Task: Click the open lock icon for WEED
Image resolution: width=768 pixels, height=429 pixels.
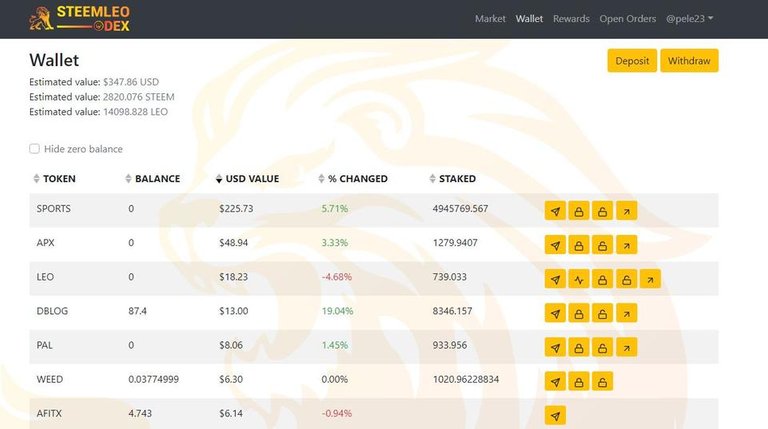Action: tap(602, 381)
